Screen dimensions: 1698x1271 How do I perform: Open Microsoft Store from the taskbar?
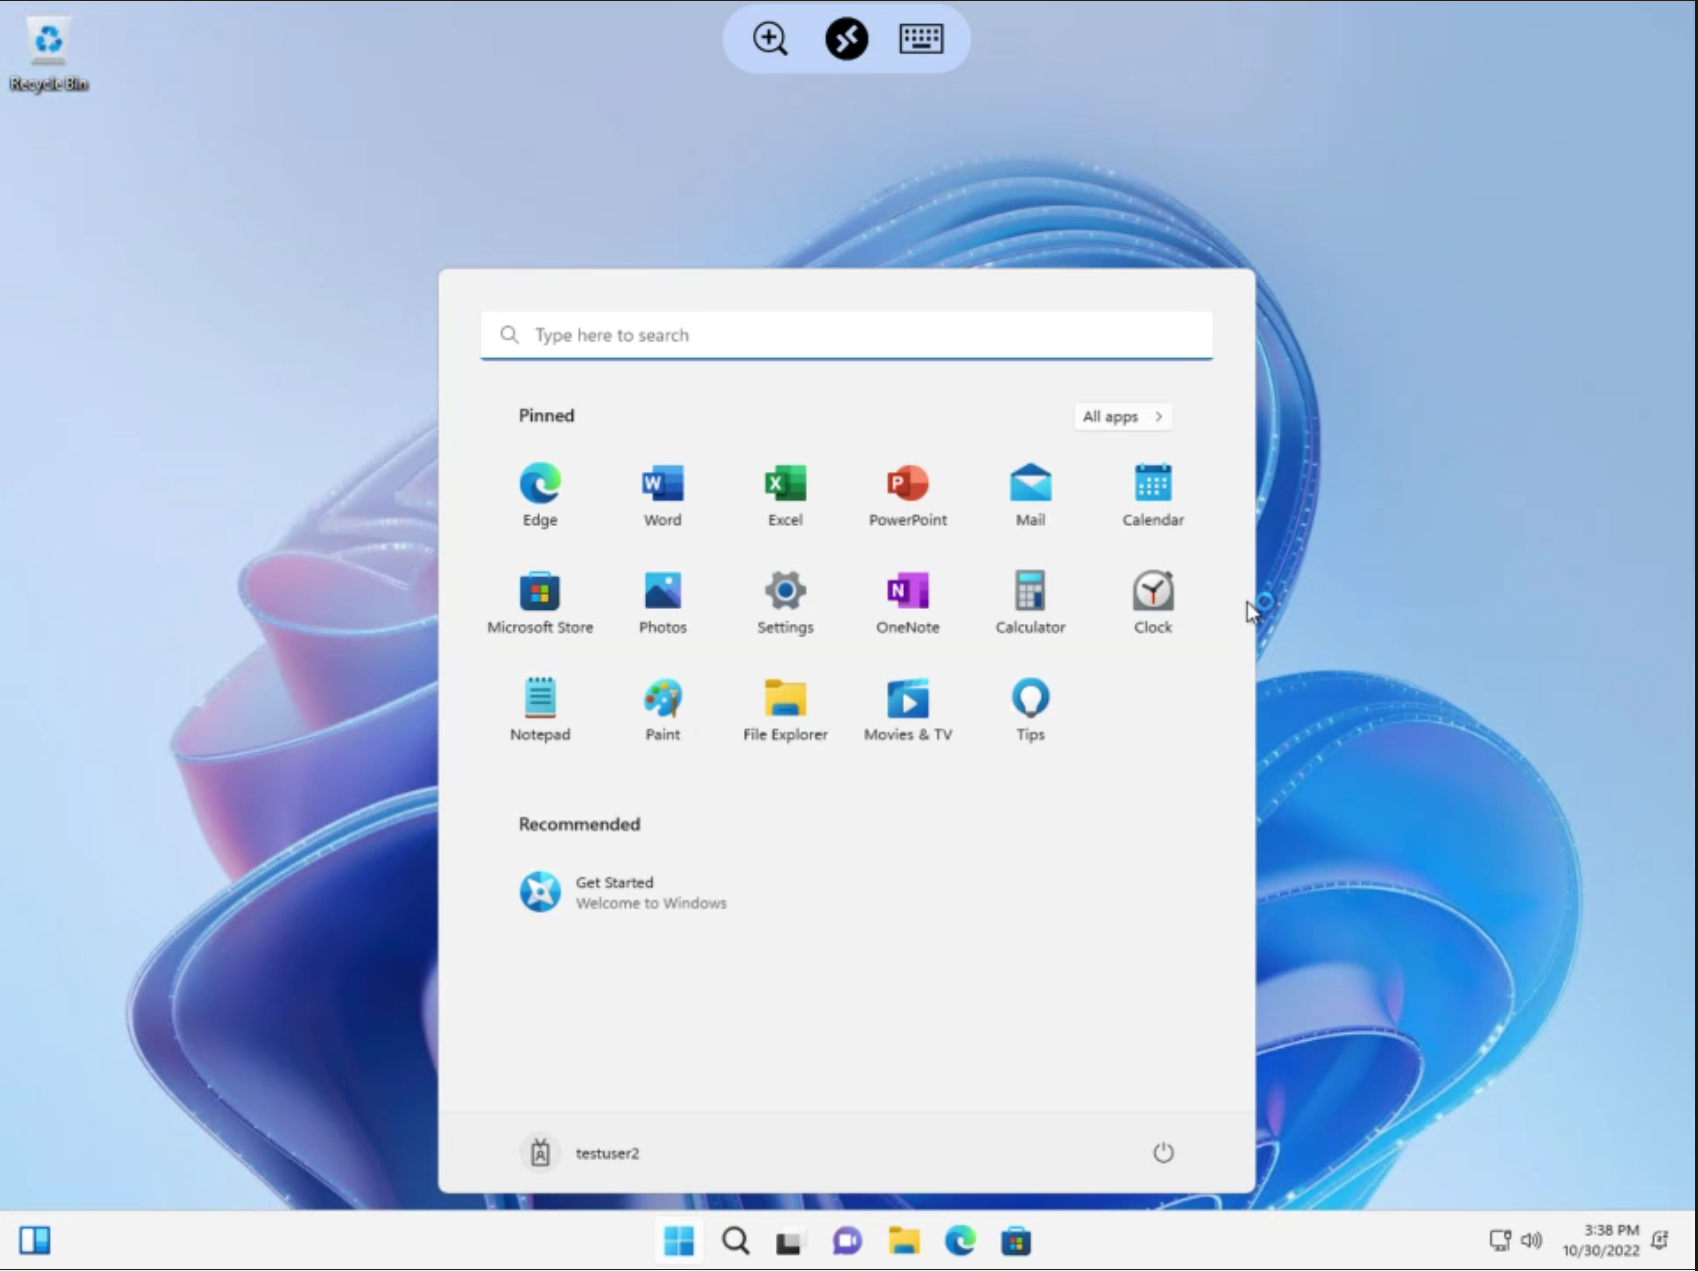[x=1016, y=1241]
